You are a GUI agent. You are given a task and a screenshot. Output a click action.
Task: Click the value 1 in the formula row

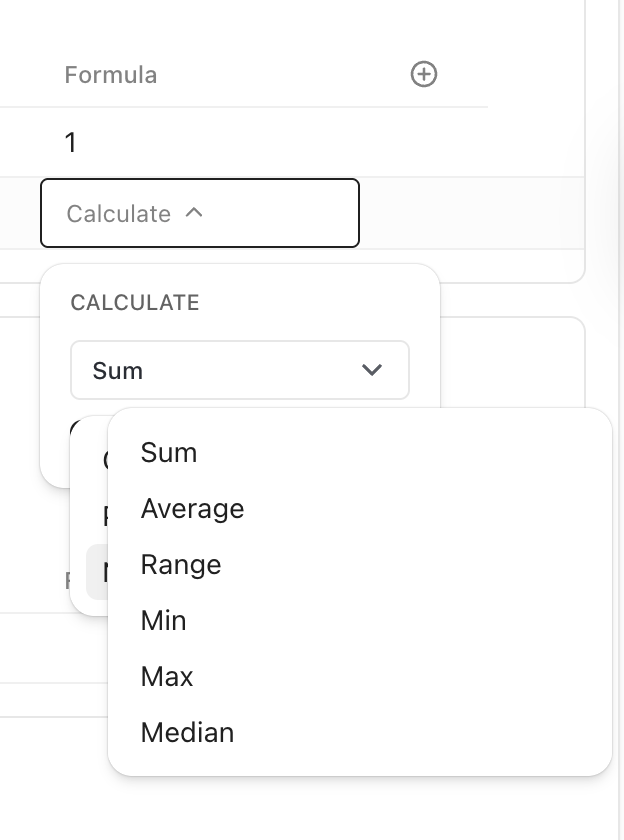70,142
